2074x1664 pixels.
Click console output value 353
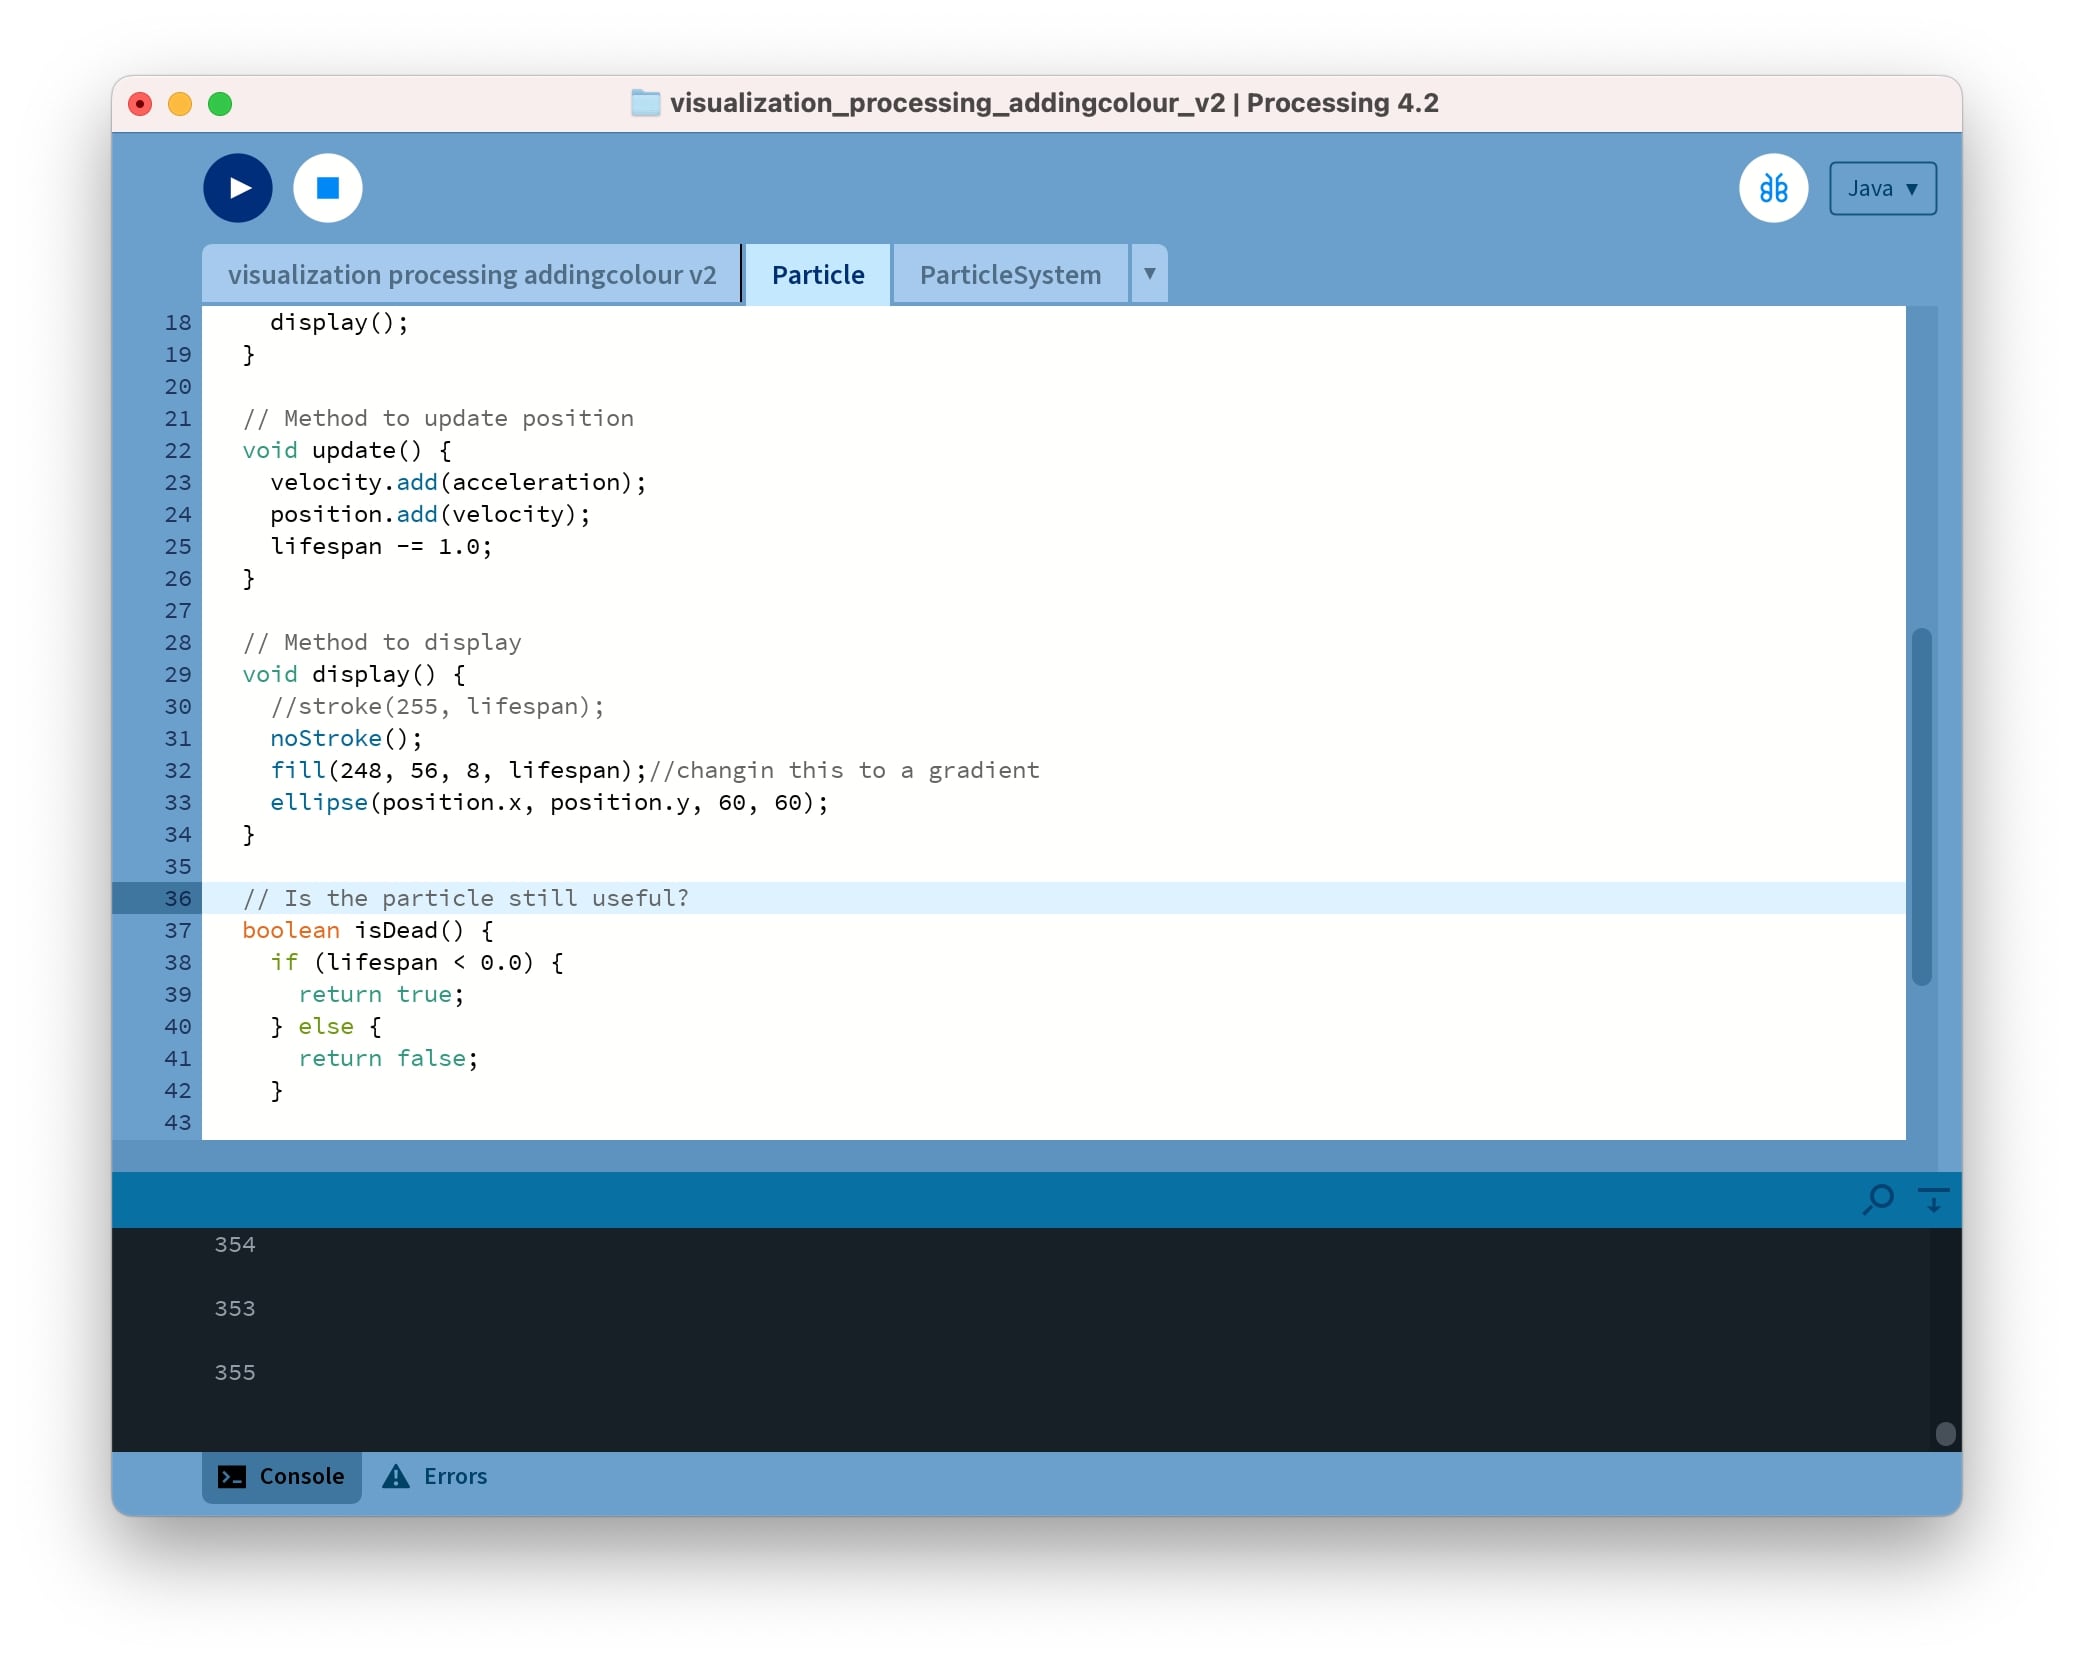(235, 1308)
